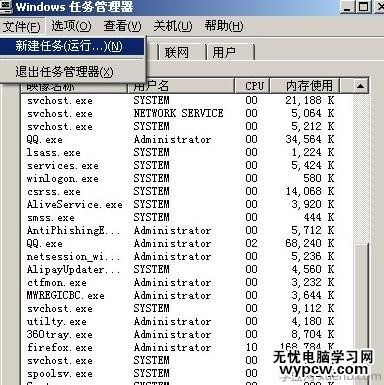This screenshot has height=385, width=384.
Task: Minimize the Task Manager window
Action: pyautogui.click(x=347, y=7)
